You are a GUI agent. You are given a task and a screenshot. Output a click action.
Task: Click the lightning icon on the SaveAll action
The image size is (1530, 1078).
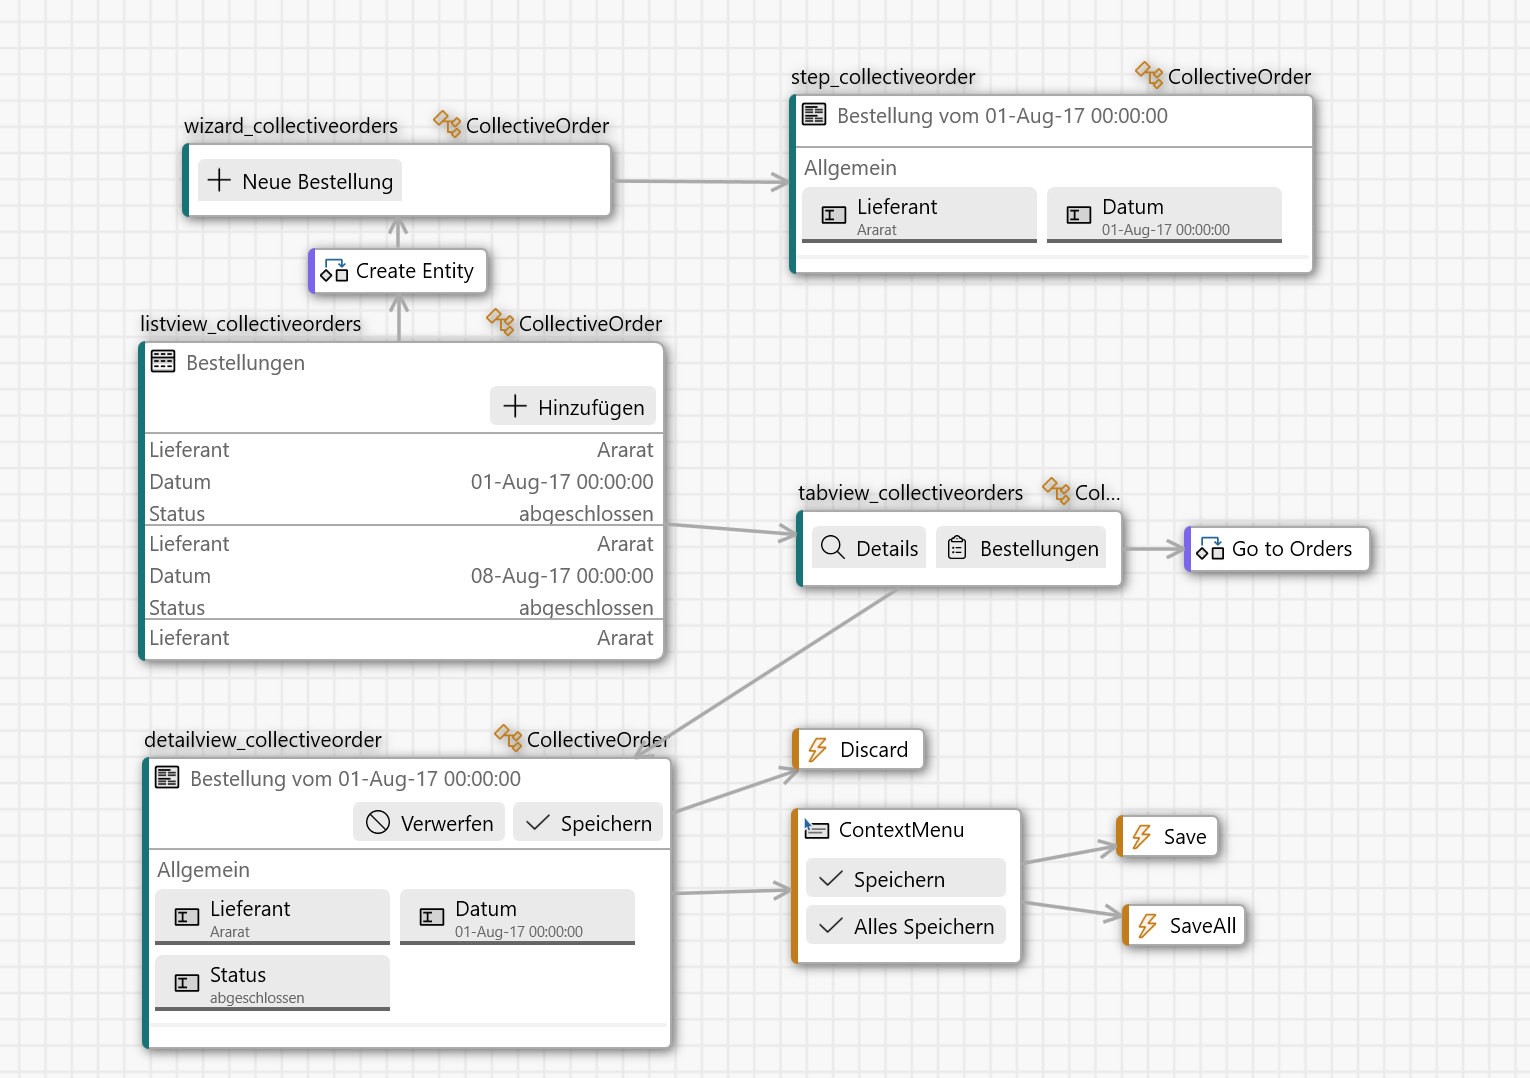pyautogui.click(x=1147, y=926)
